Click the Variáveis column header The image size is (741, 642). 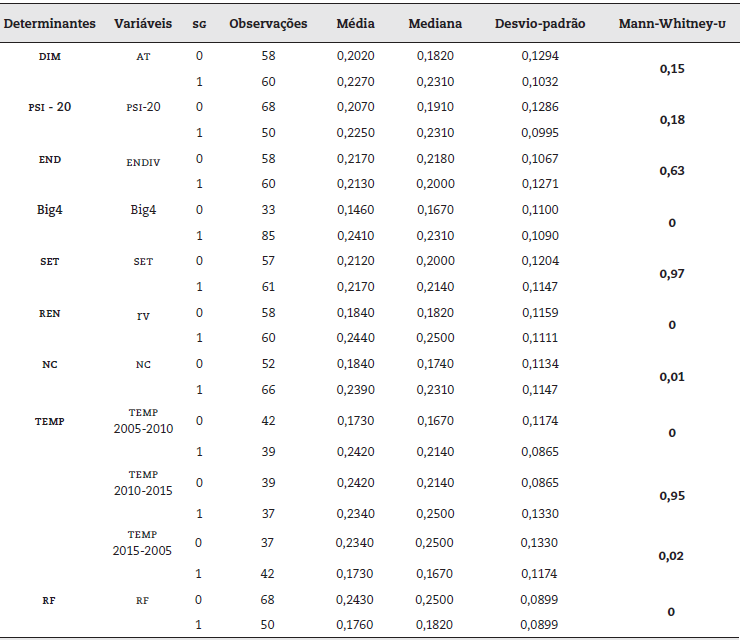(x=143, y=22)
